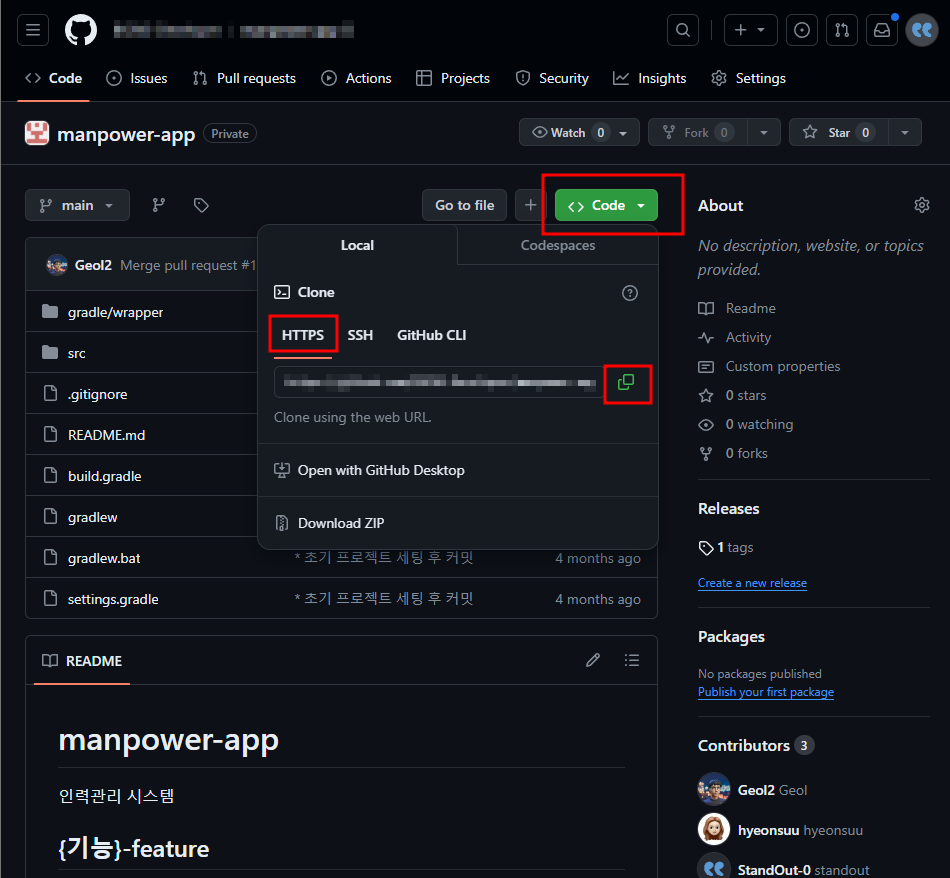Open the user avatar menu
The image size is (950, 878).
[922, 30]
